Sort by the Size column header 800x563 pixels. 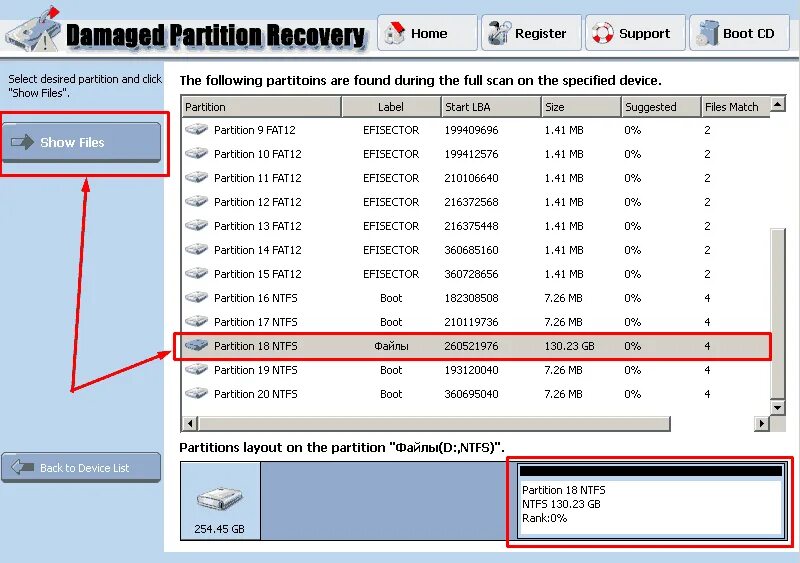click(x=581, y=107)
